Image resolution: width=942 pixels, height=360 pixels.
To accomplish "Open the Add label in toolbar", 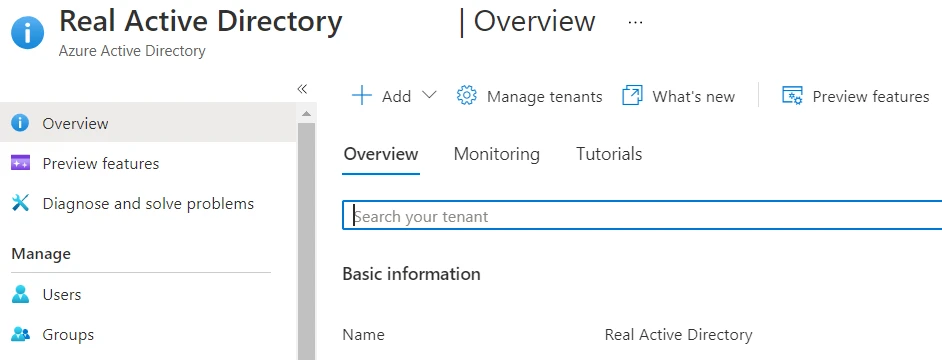I will pos(397,96).
